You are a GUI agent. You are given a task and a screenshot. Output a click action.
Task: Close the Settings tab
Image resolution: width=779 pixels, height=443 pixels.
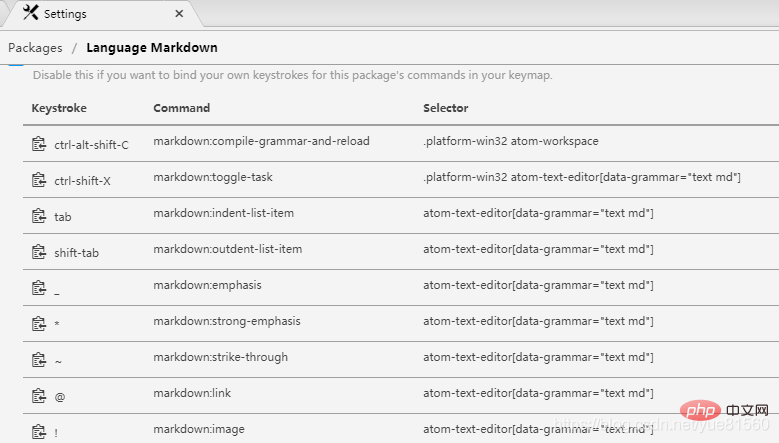point(179,13)
